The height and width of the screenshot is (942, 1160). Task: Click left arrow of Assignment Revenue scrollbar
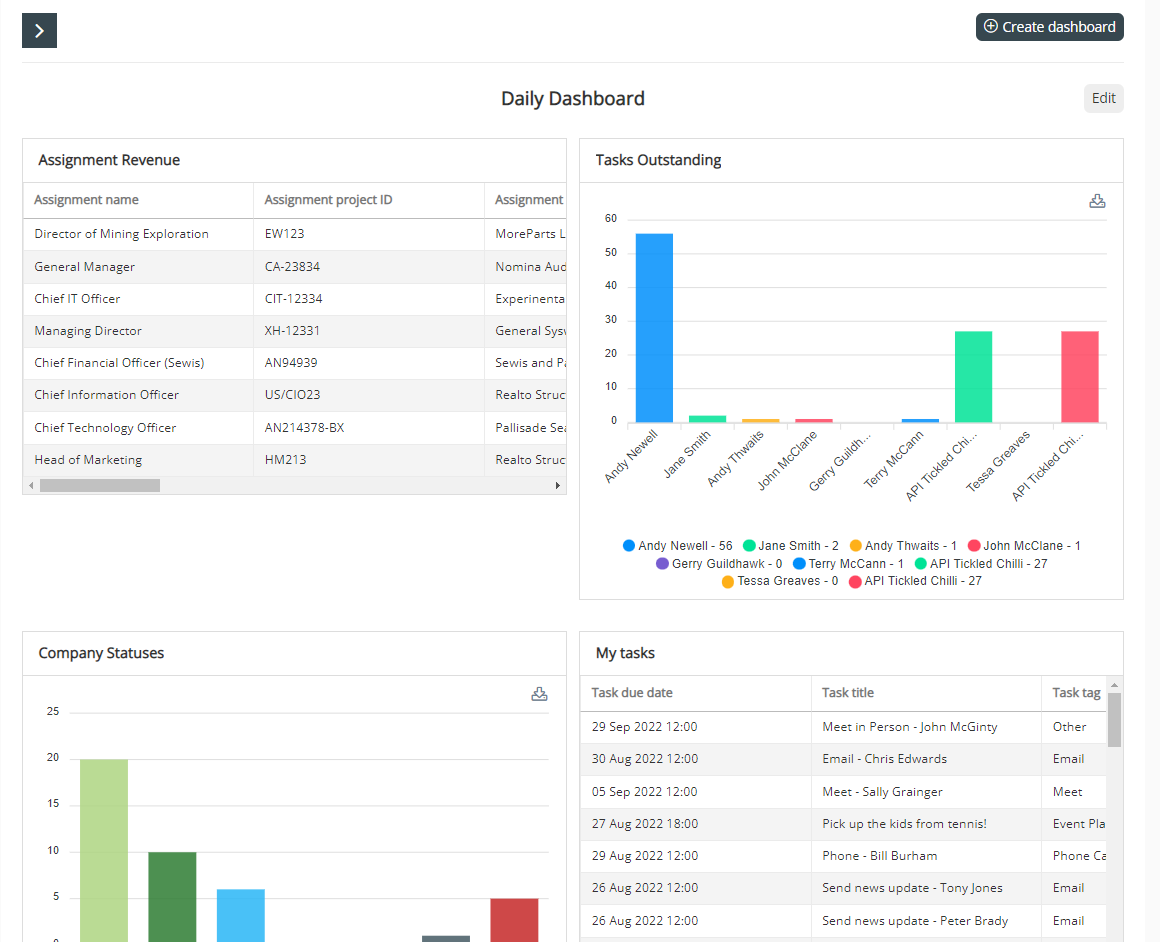pyautogui.click(x=31, y=485)
